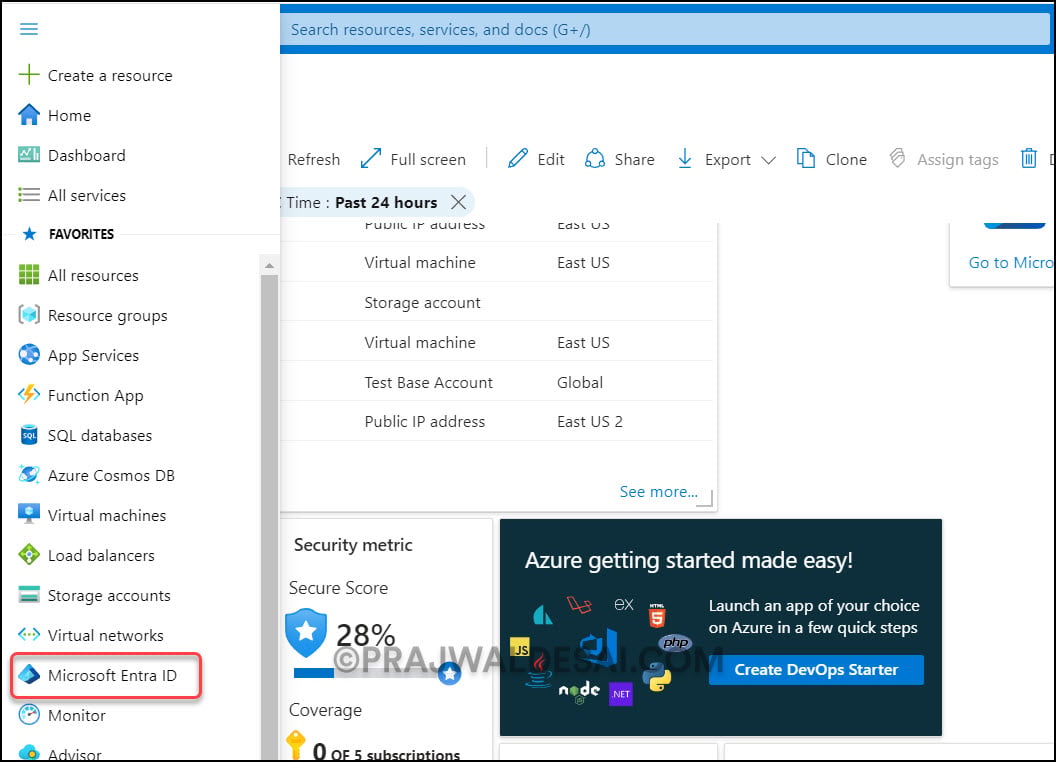Click the Microsoft Entra ID icon

click(29, 674)
